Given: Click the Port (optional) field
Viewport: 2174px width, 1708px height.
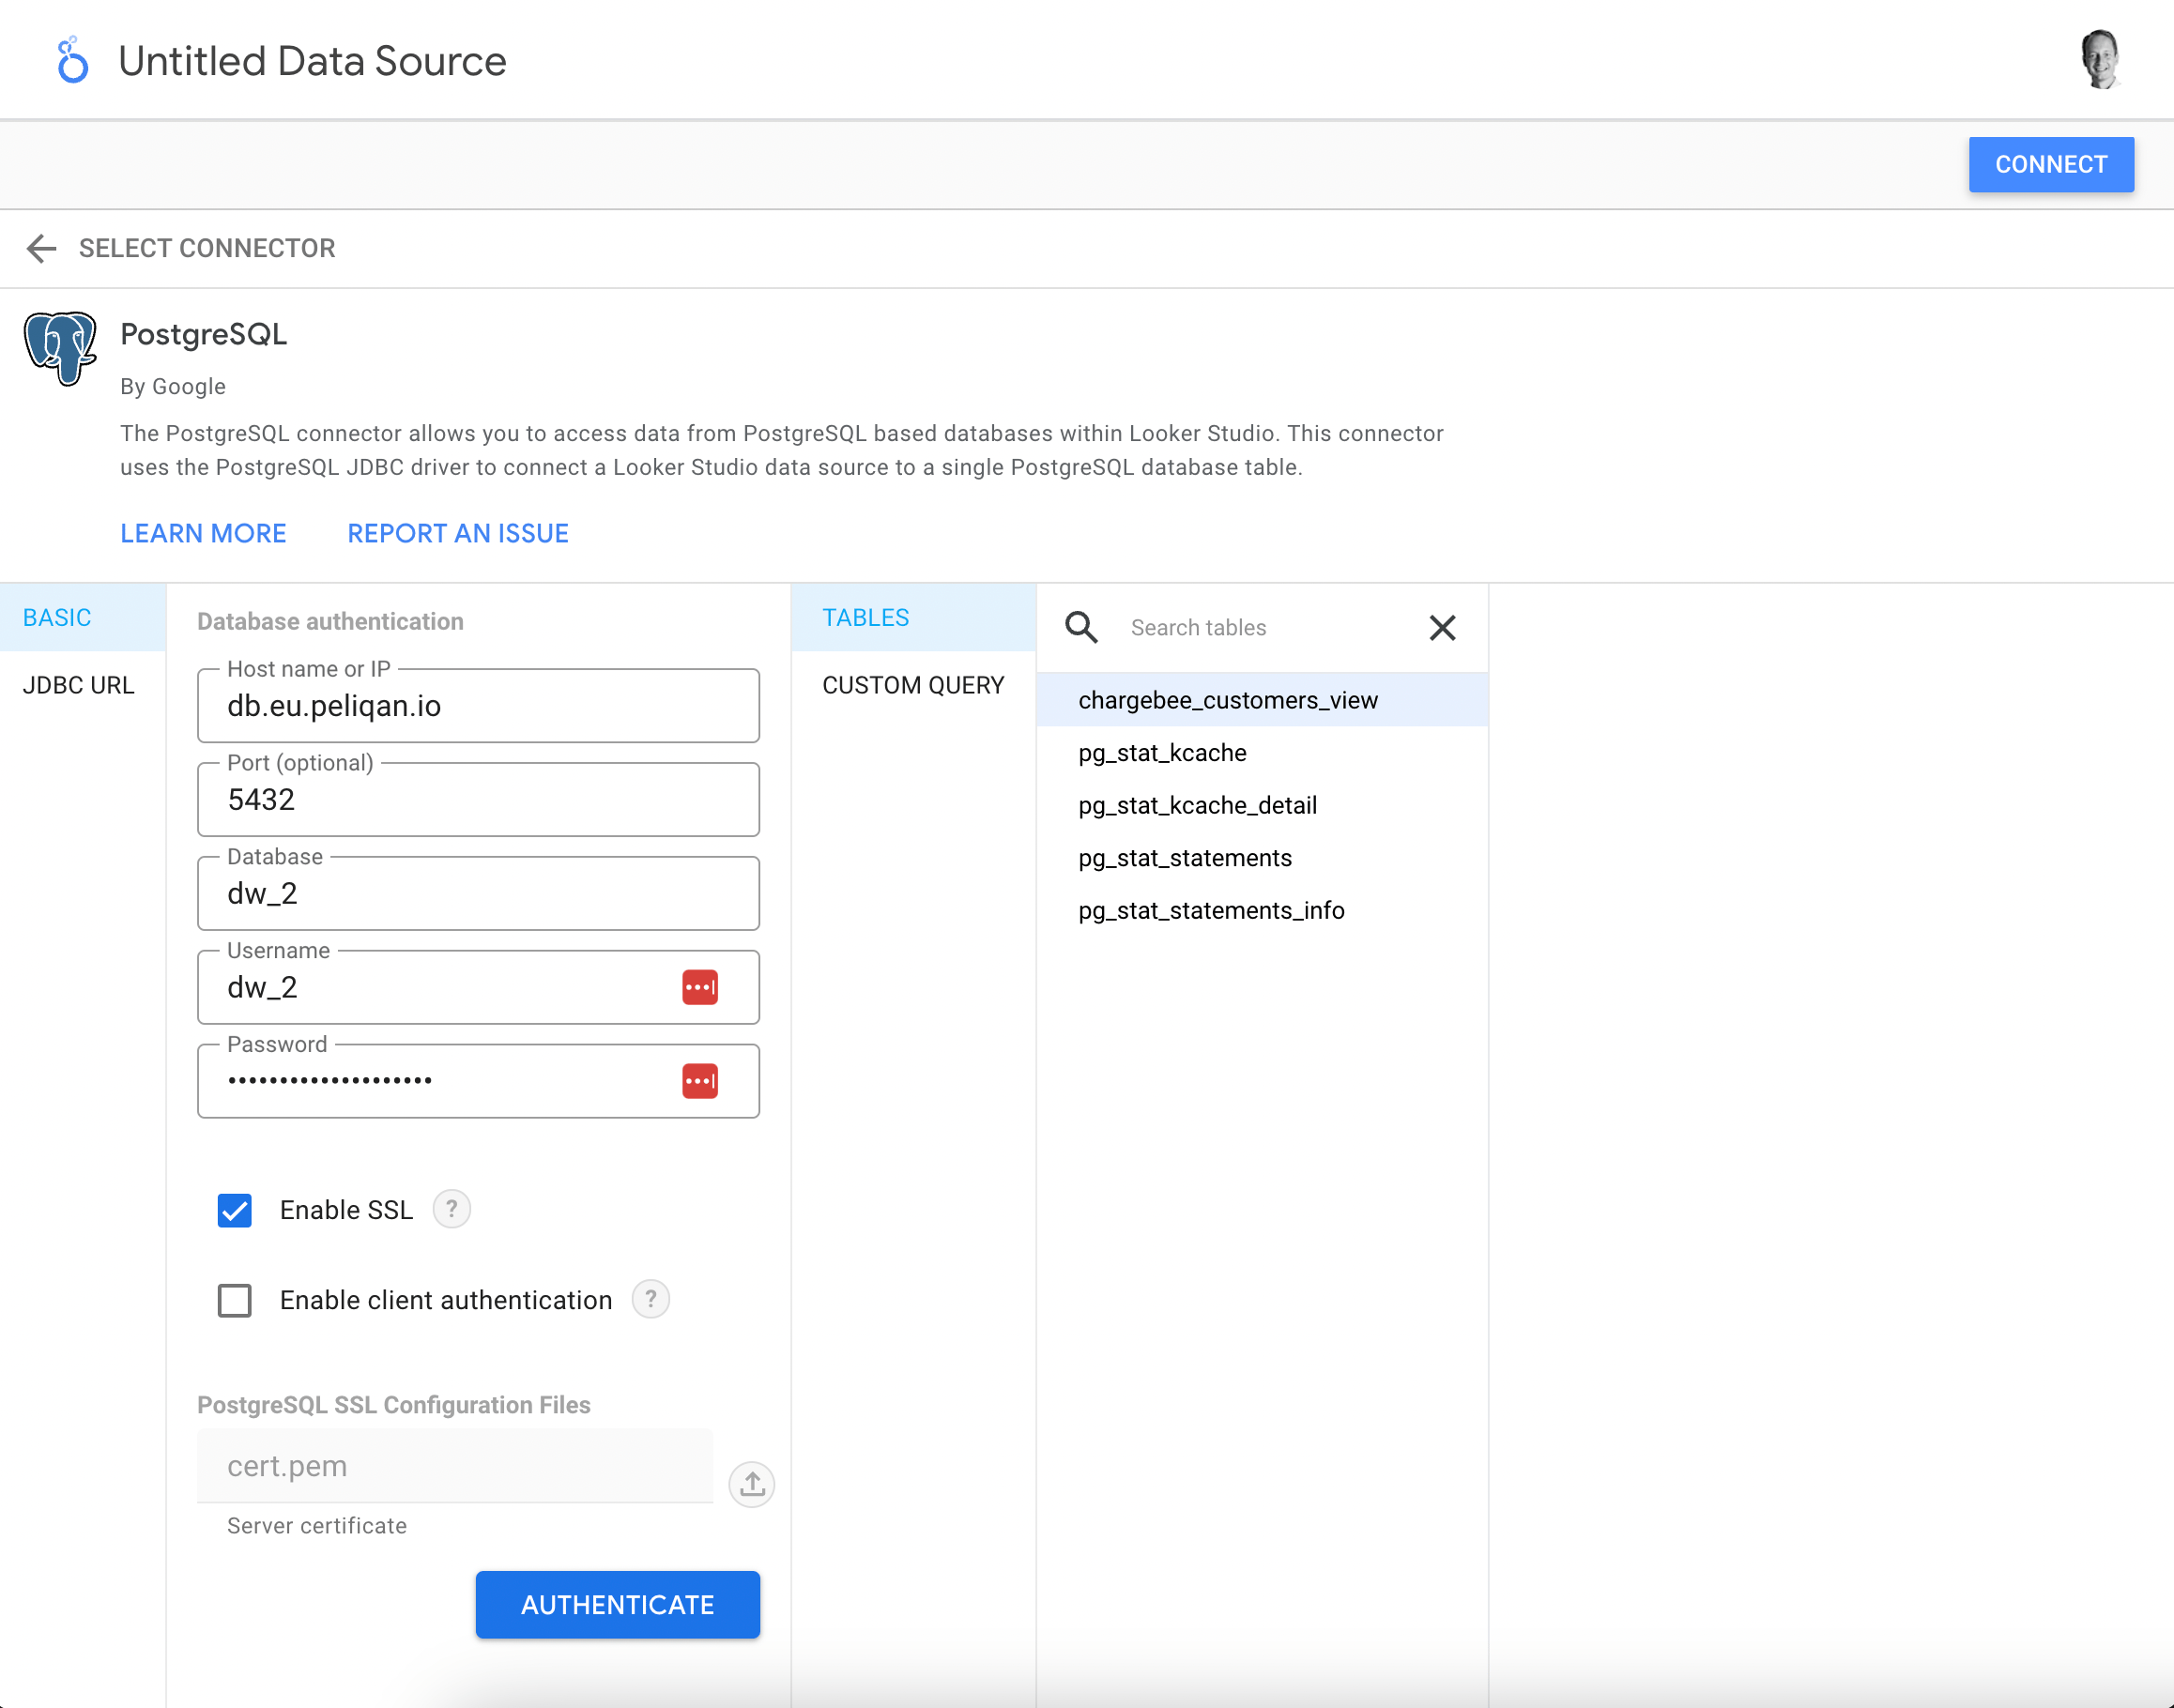Looking at the screenshot, I should click(478, 800).
